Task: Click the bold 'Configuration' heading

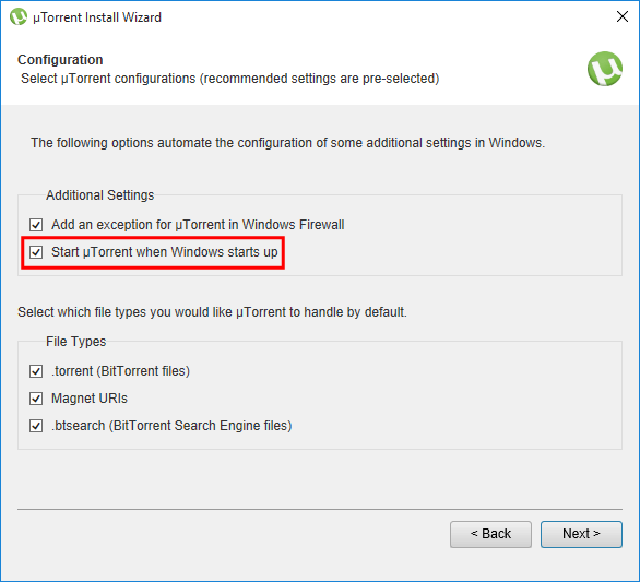Action: (x=60, y=60)
